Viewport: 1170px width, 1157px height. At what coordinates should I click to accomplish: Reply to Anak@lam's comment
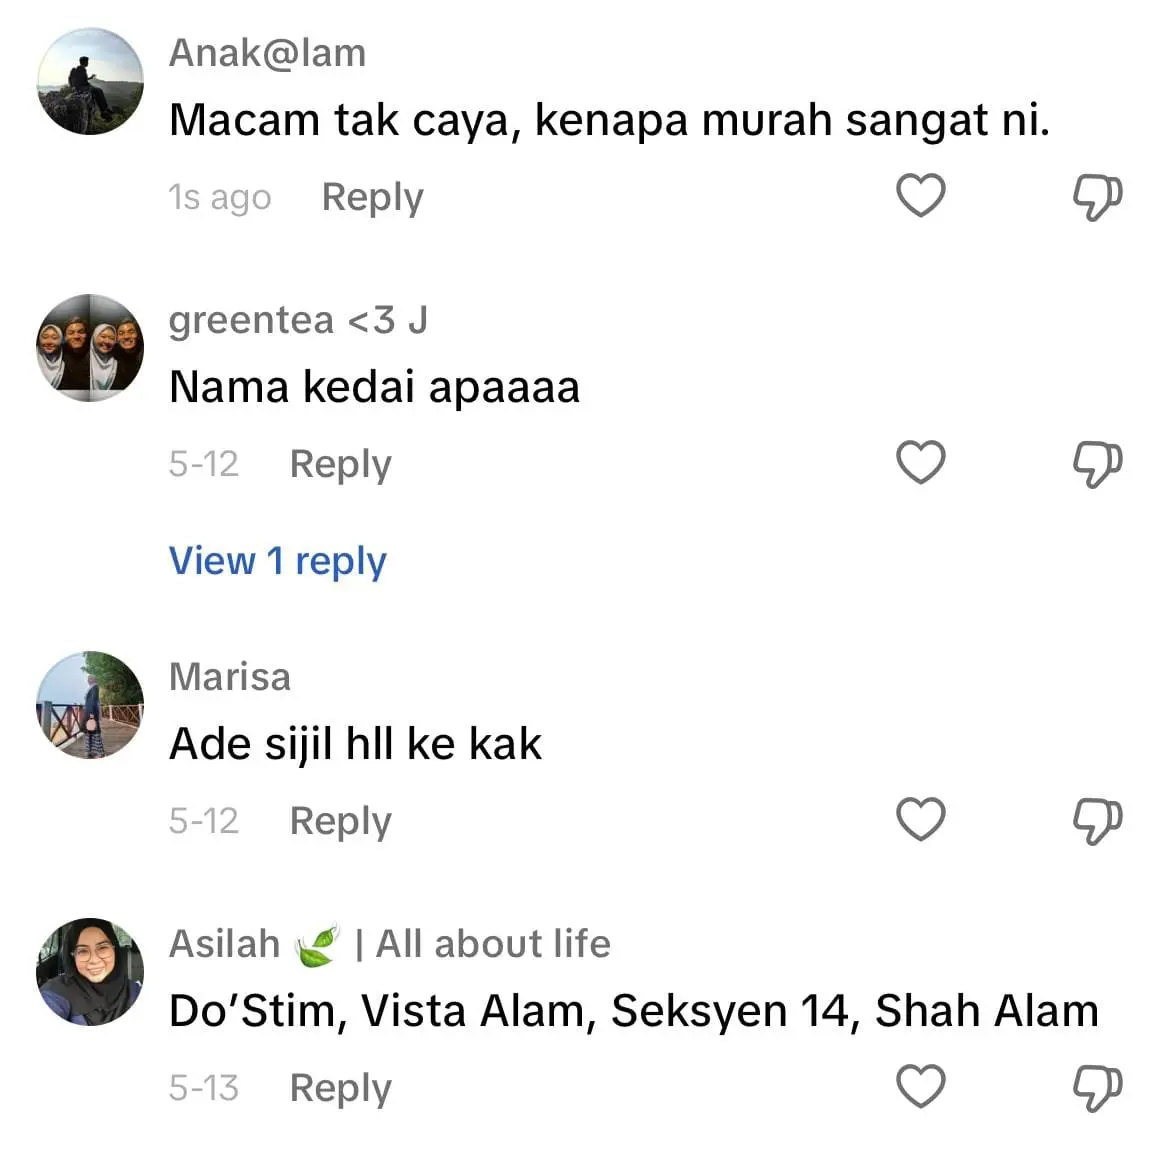(x=372, y=197)
